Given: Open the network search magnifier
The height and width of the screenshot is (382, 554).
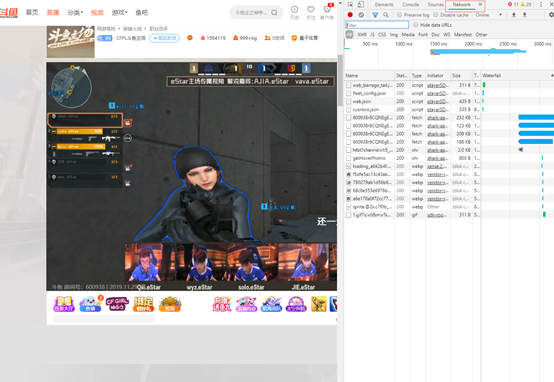Looking at the screenshot, I should [386, 15].
